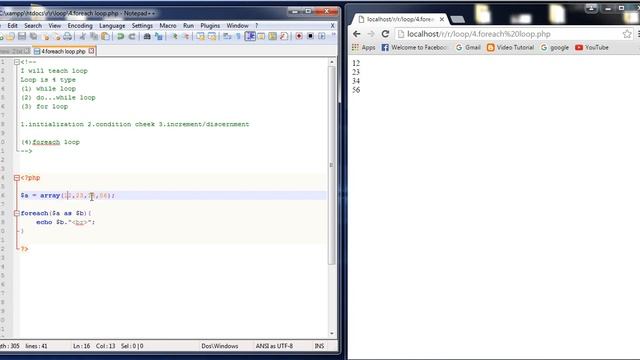The width and height of the screenshot is (640, 360).
Task: Click the Chrome Reload button
Action: [x=385, y=34]
